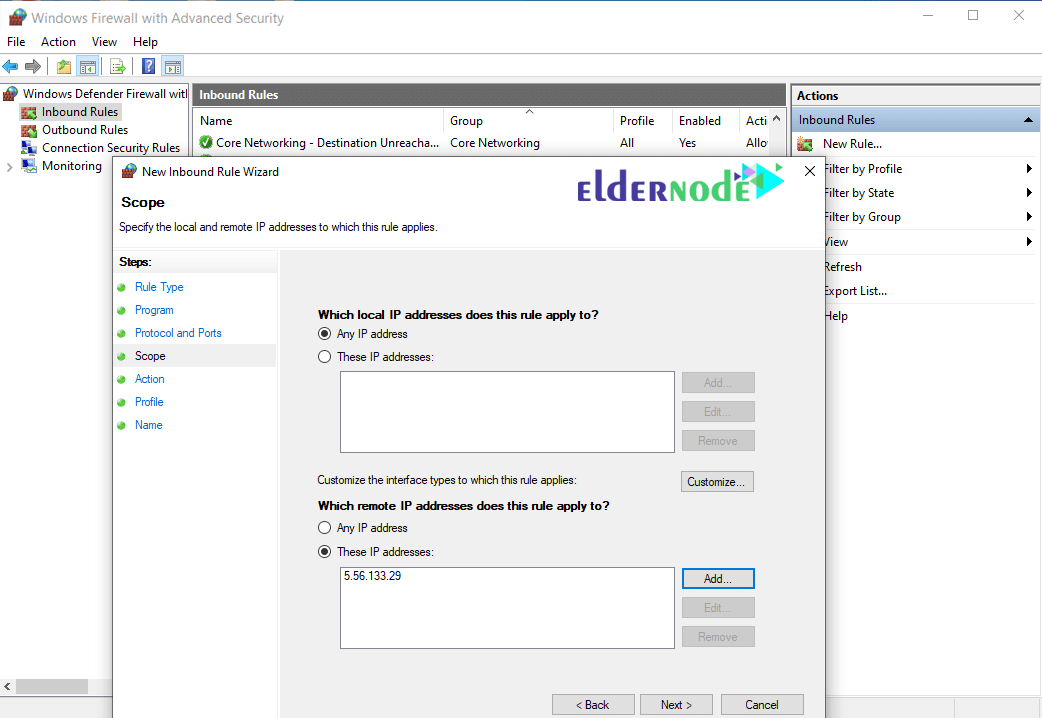Viewport: 1042px width, 718px height.
Task: Click the blue Help question mark icon
Action: 148,67
